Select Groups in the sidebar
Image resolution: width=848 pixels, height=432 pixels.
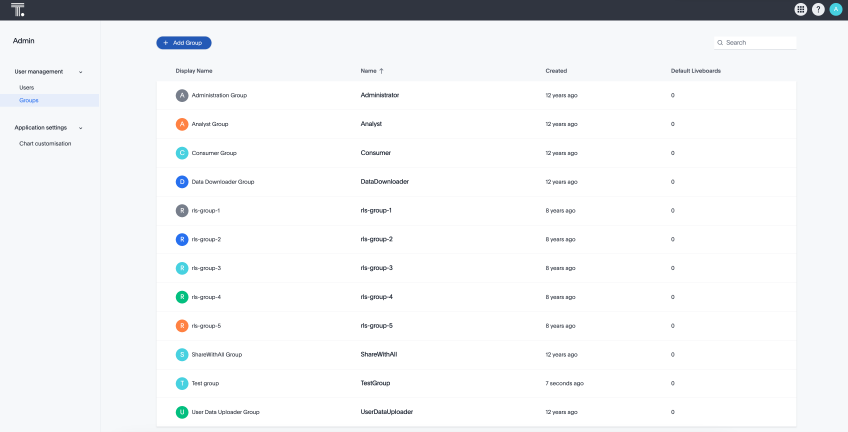click(x=29, y=100)
